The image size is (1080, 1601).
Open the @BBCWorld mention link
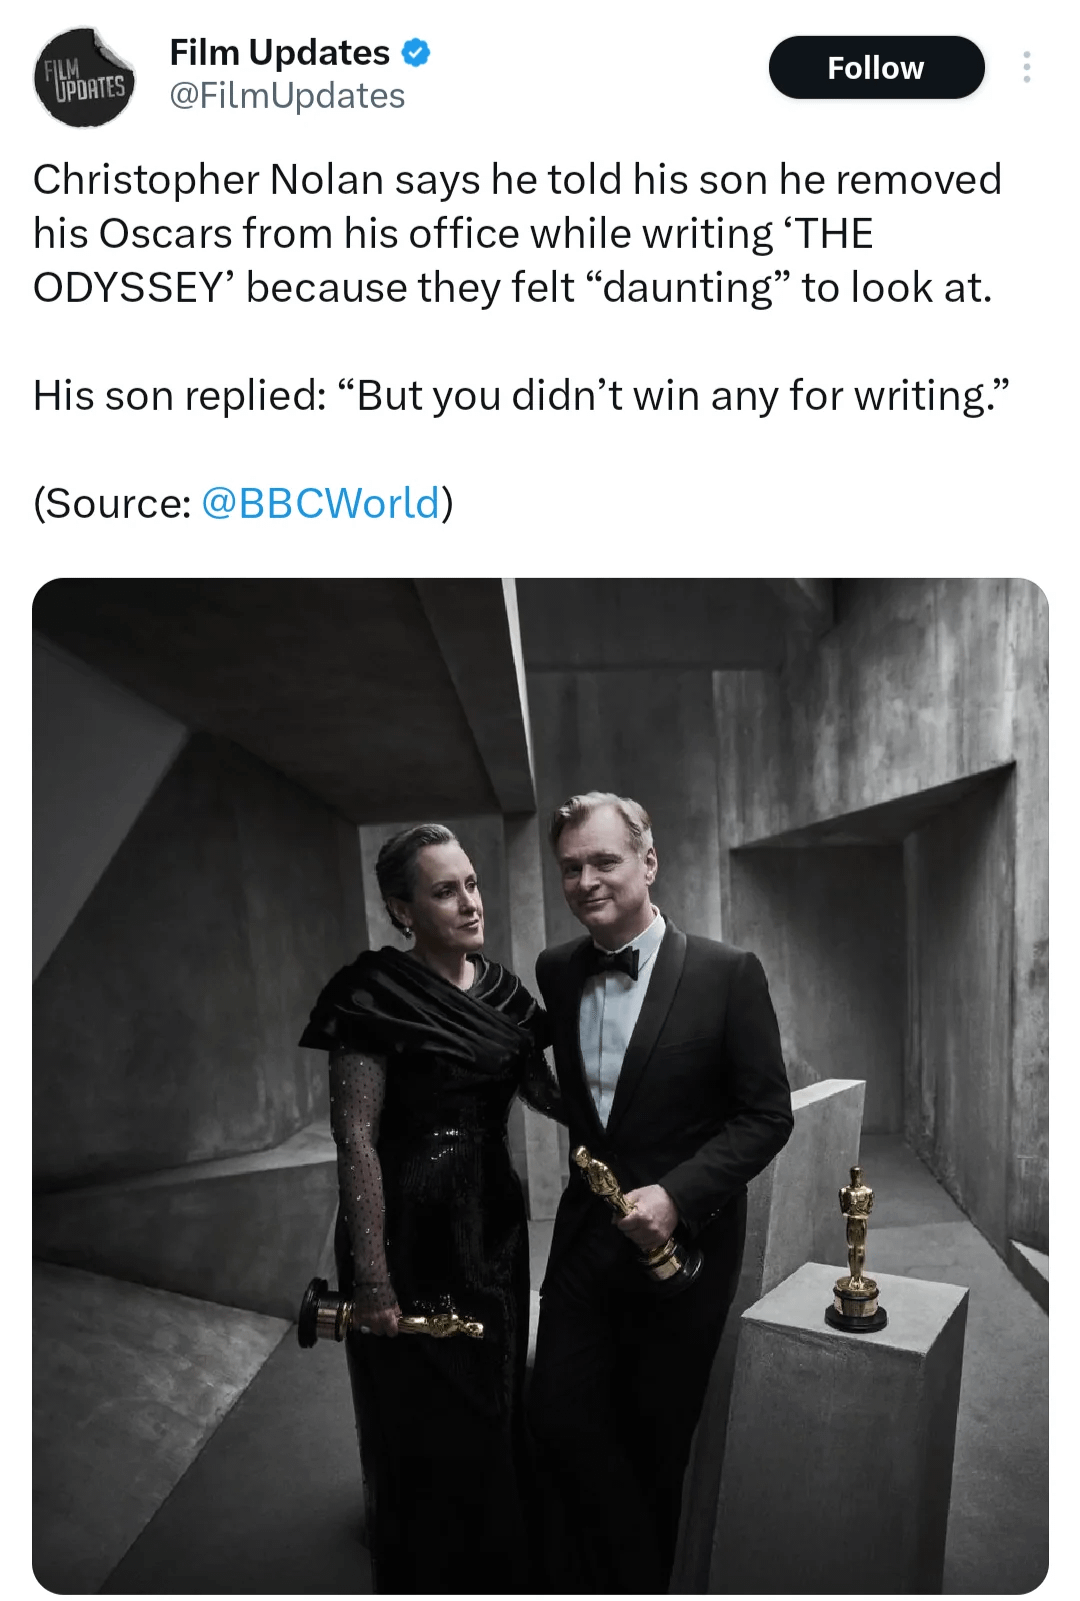tap(320, 503)
